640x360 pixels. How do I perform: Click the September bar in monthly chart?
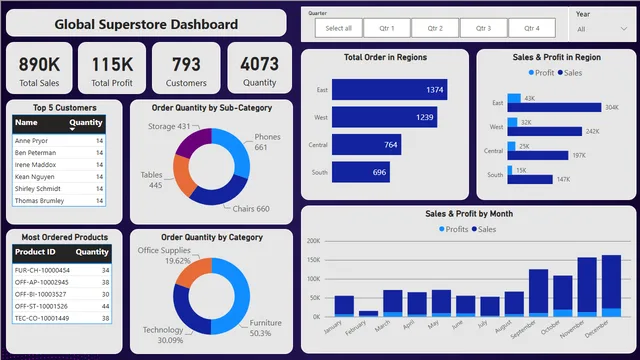(x=538, y=293)
